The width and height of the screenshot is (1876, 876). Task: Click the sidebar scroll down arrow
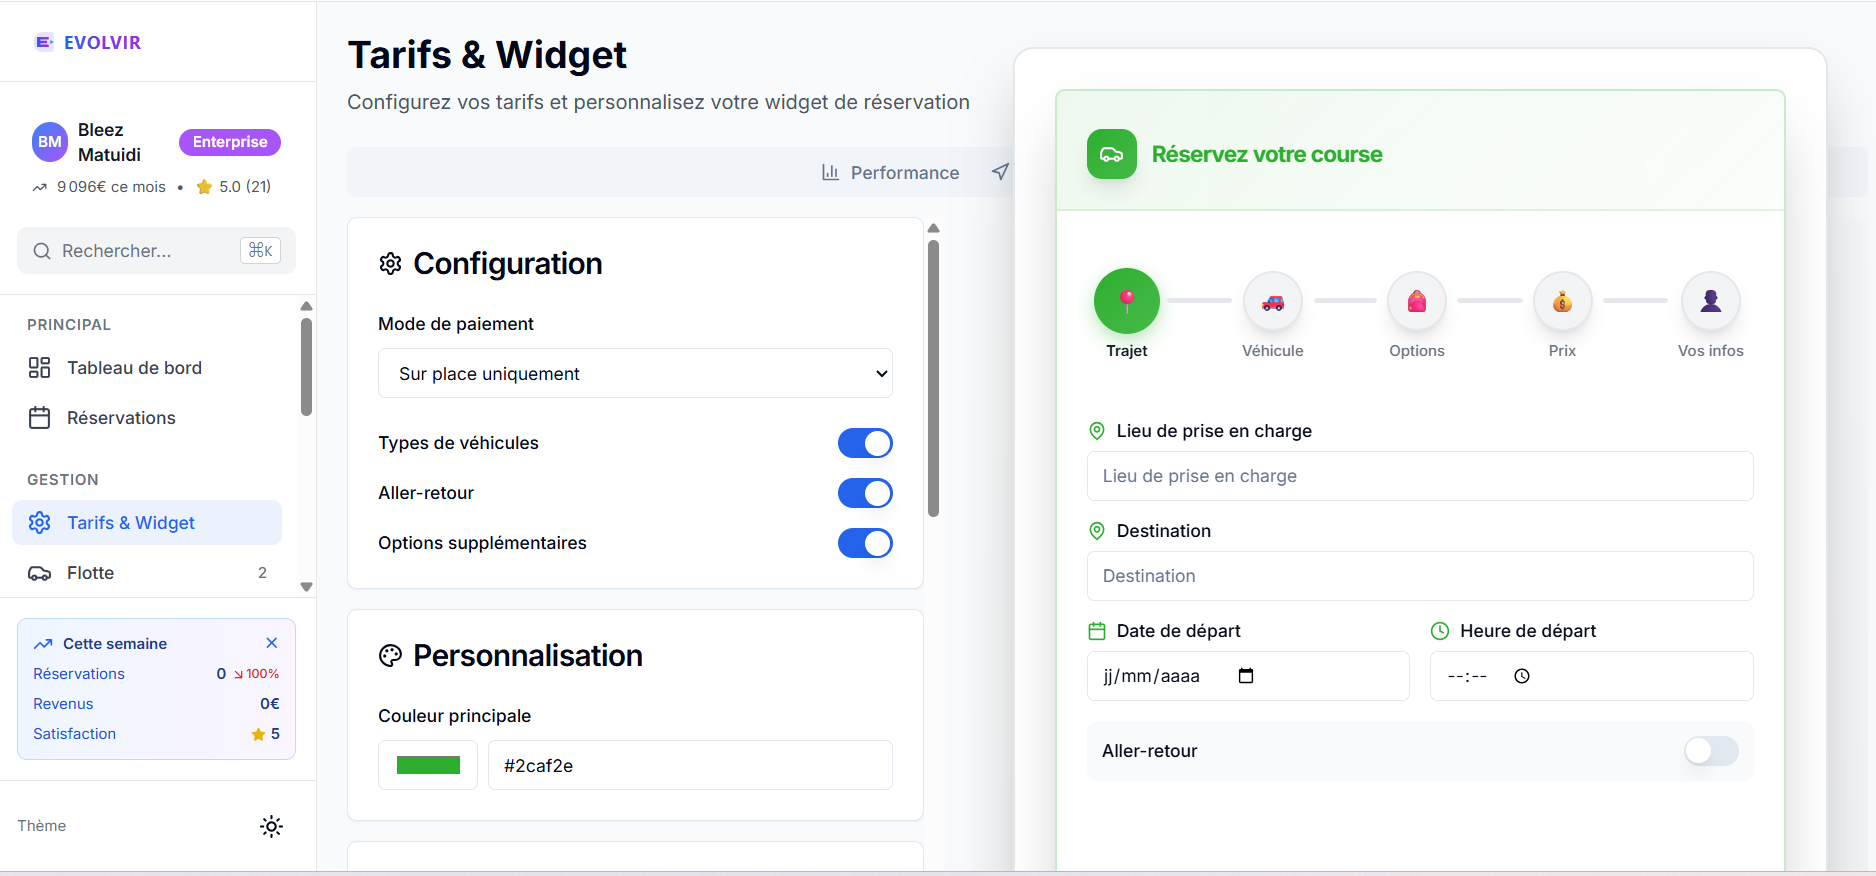[307, 587]
